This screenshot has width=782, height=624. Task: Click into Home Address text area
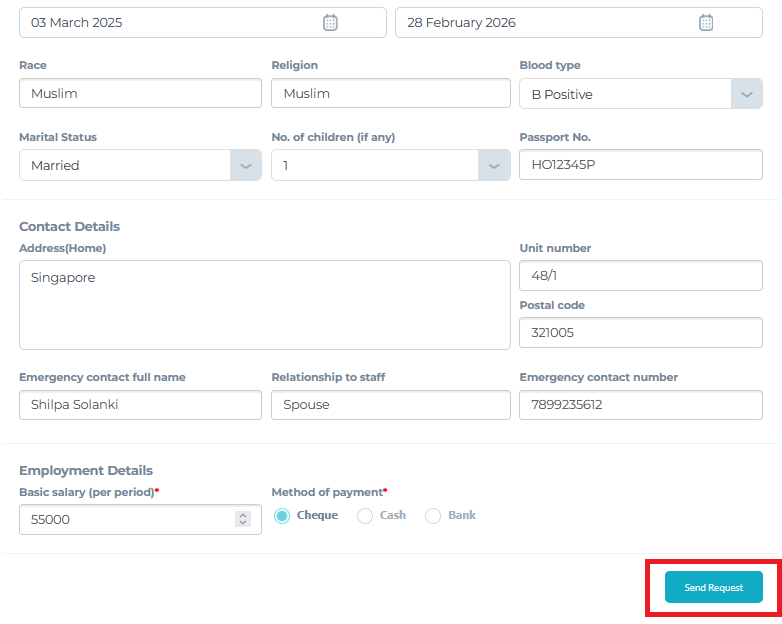264,305
